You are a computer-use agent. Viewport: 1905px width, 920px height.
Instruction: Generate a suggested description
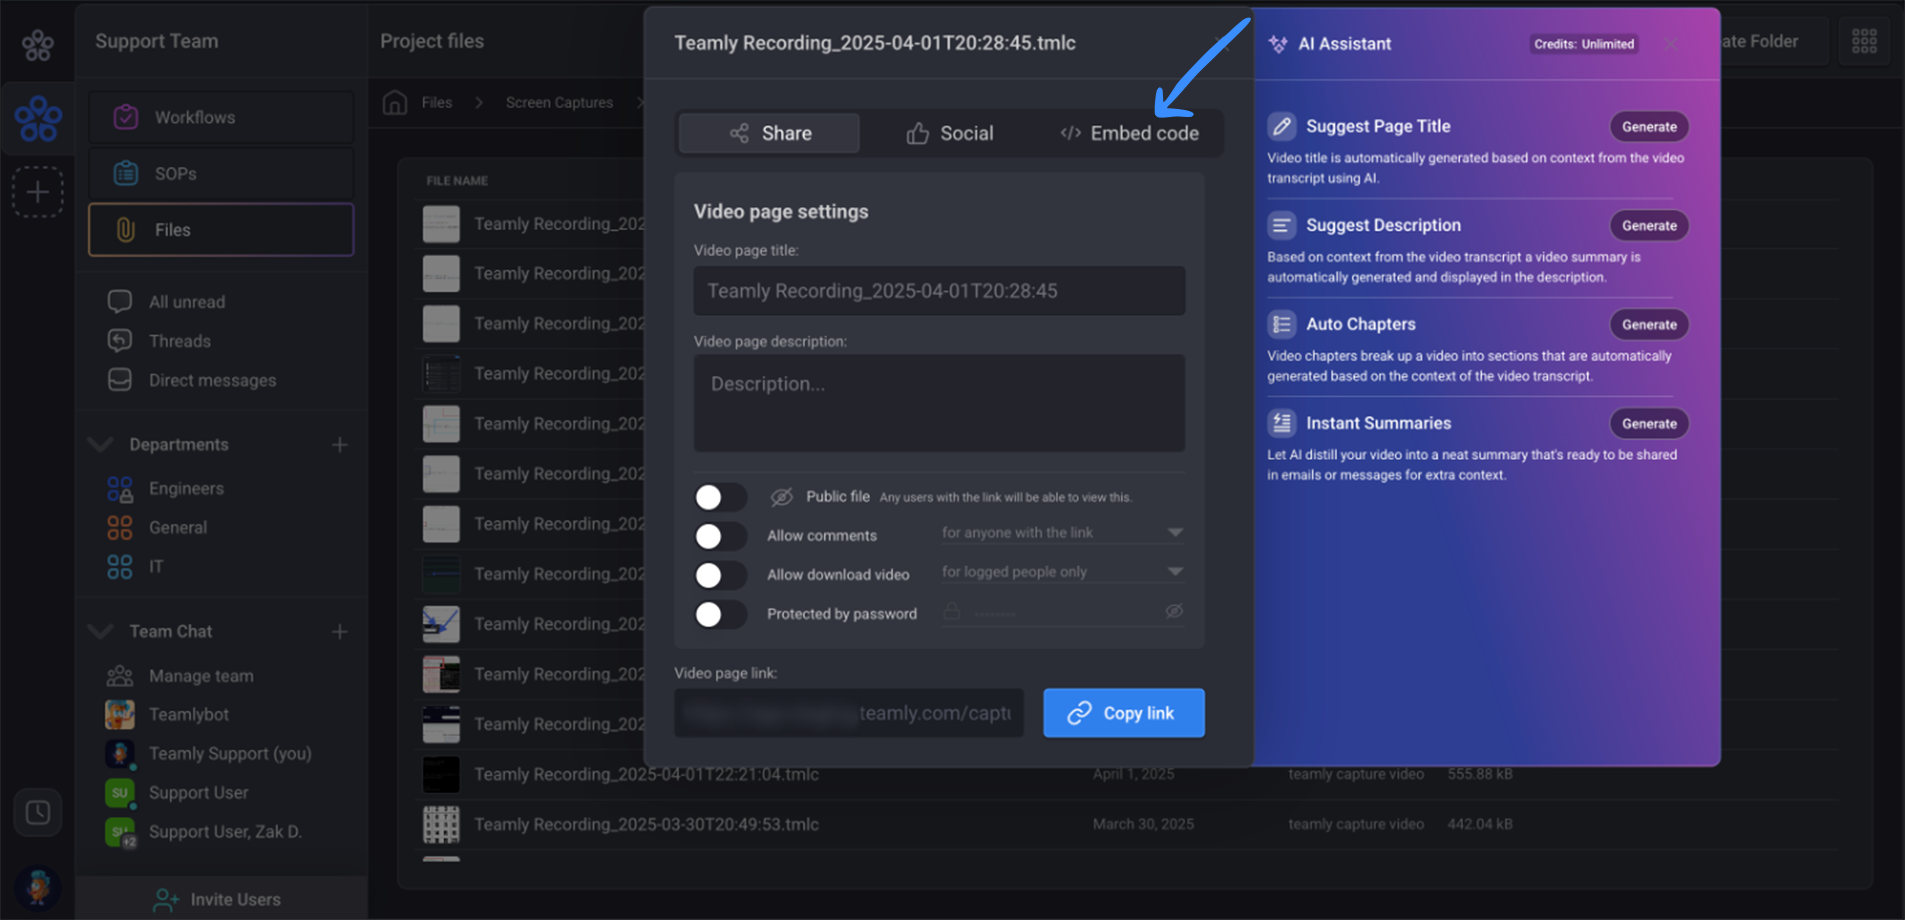[x=1649, y=225]
